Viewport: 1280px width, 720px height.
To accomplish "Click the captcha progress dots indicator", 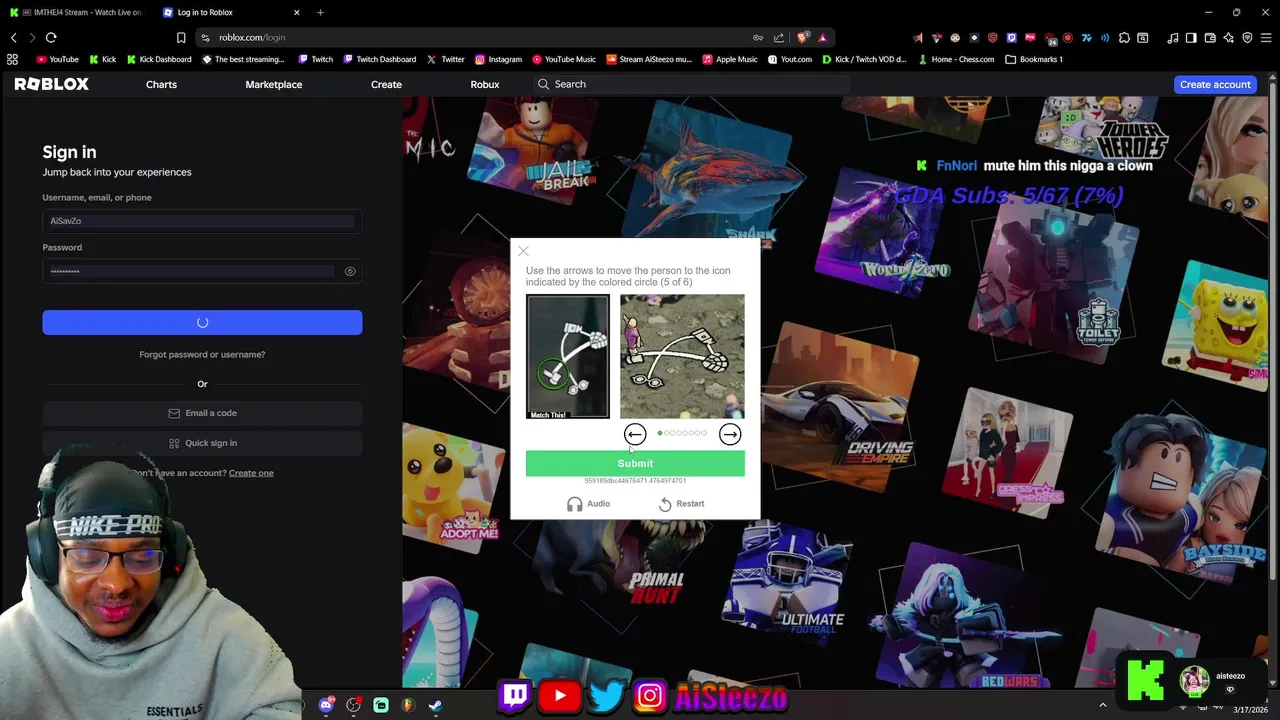I will point(682,433).
